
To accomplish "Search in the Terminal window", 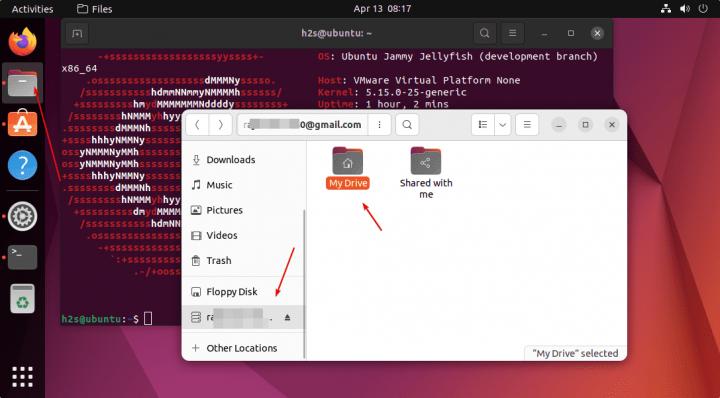I will pos(484,33).
